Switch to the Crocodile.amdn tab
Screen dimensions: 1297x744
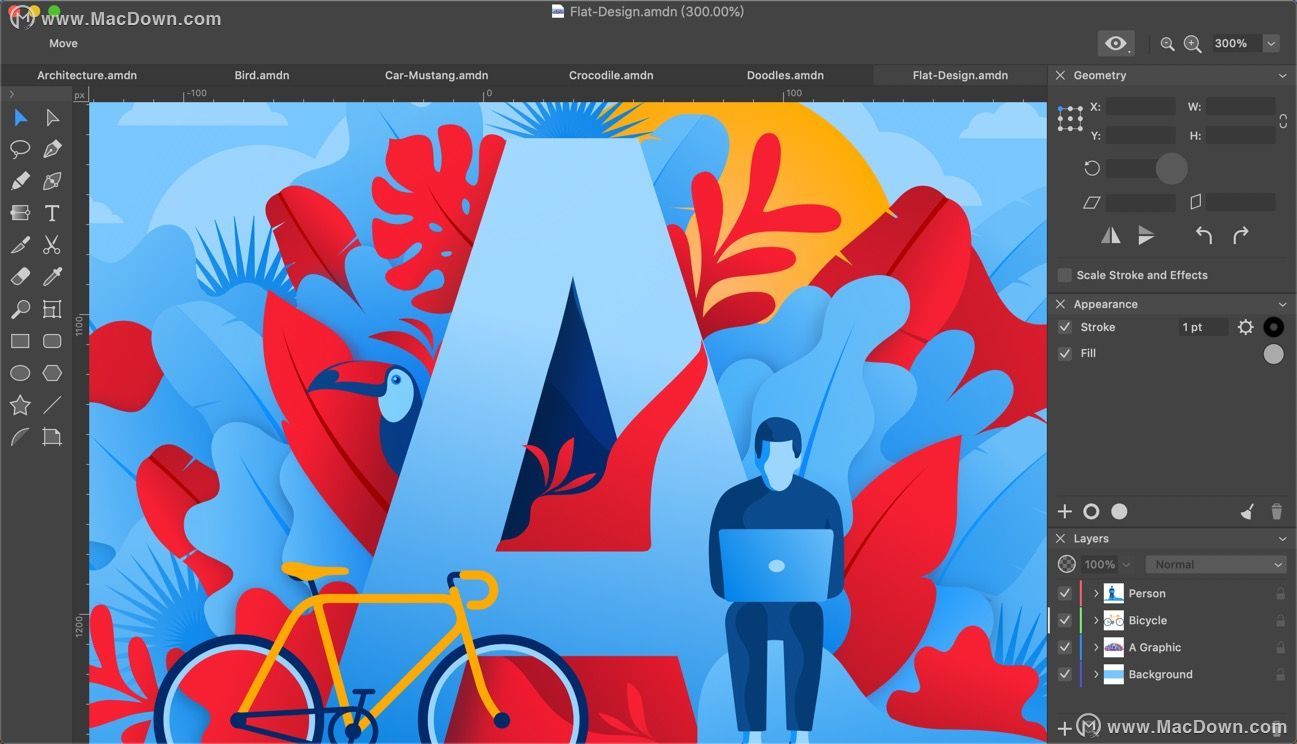tap(611, 75)
